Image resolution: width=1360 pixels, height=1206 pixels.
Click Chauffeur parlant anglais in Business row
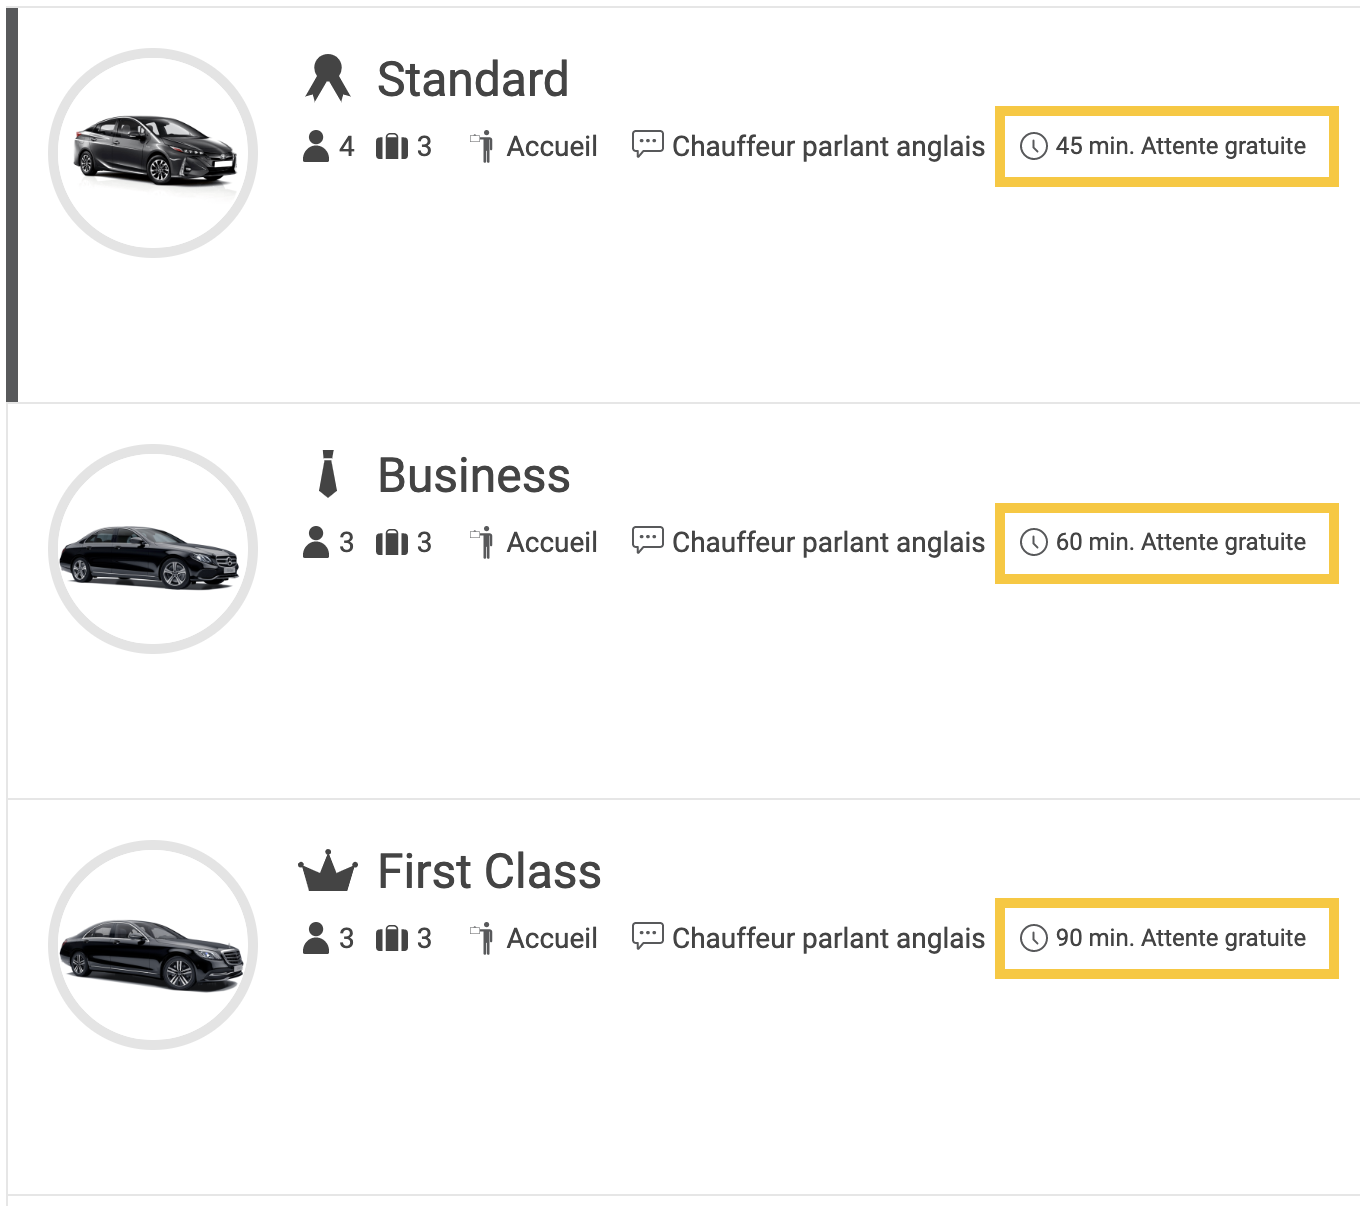[x=828, y=542]
